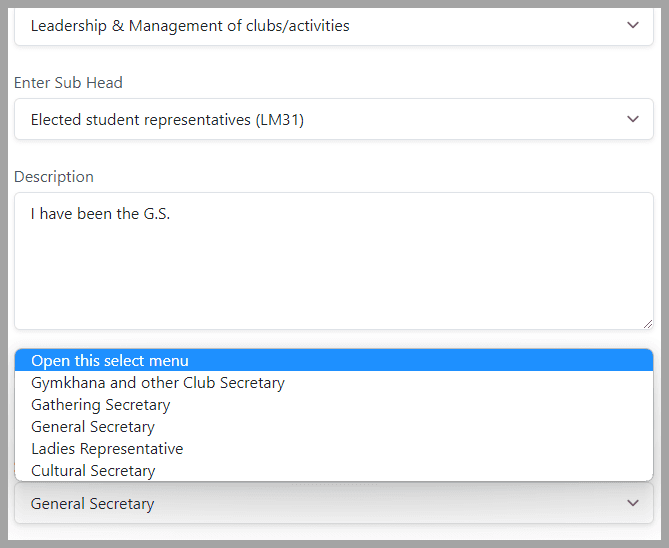The image size is (669, 548).
Task: Open the bottom General Secretary select field
Action: pos(334,503)
